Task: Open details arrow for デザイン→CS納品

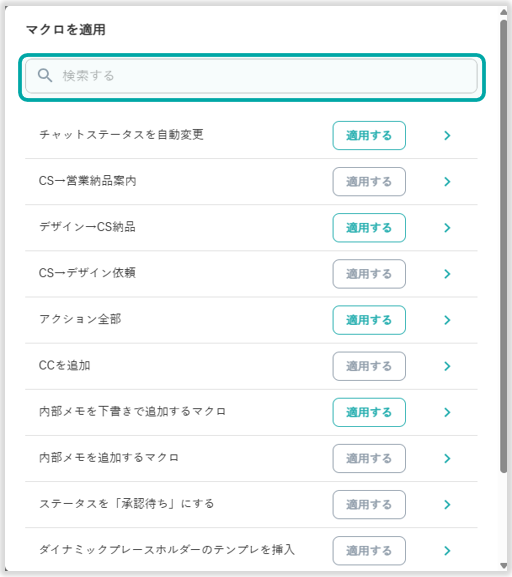Action: (x=447, y=228)
